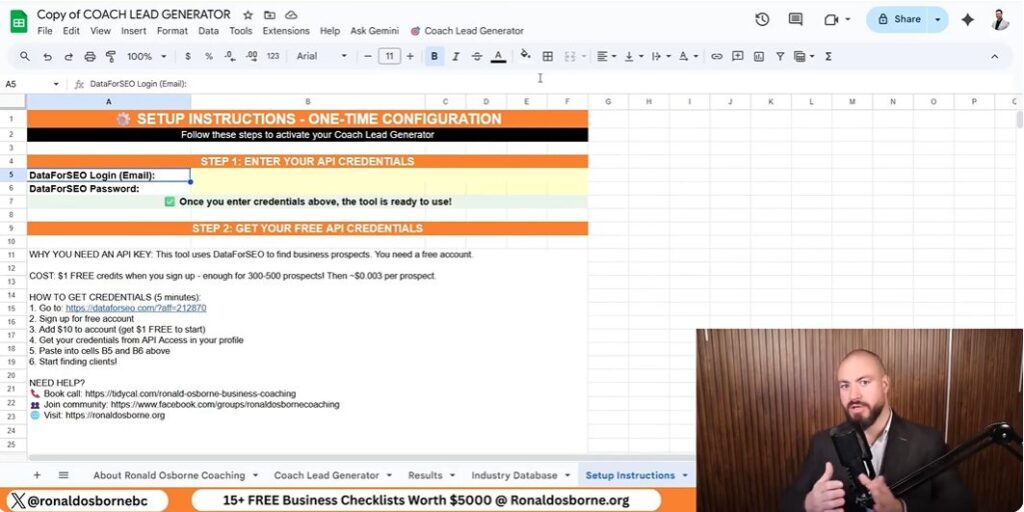The image size is (1024, 512).
Task: Create a filter
Action: click(x=780, y=57)
